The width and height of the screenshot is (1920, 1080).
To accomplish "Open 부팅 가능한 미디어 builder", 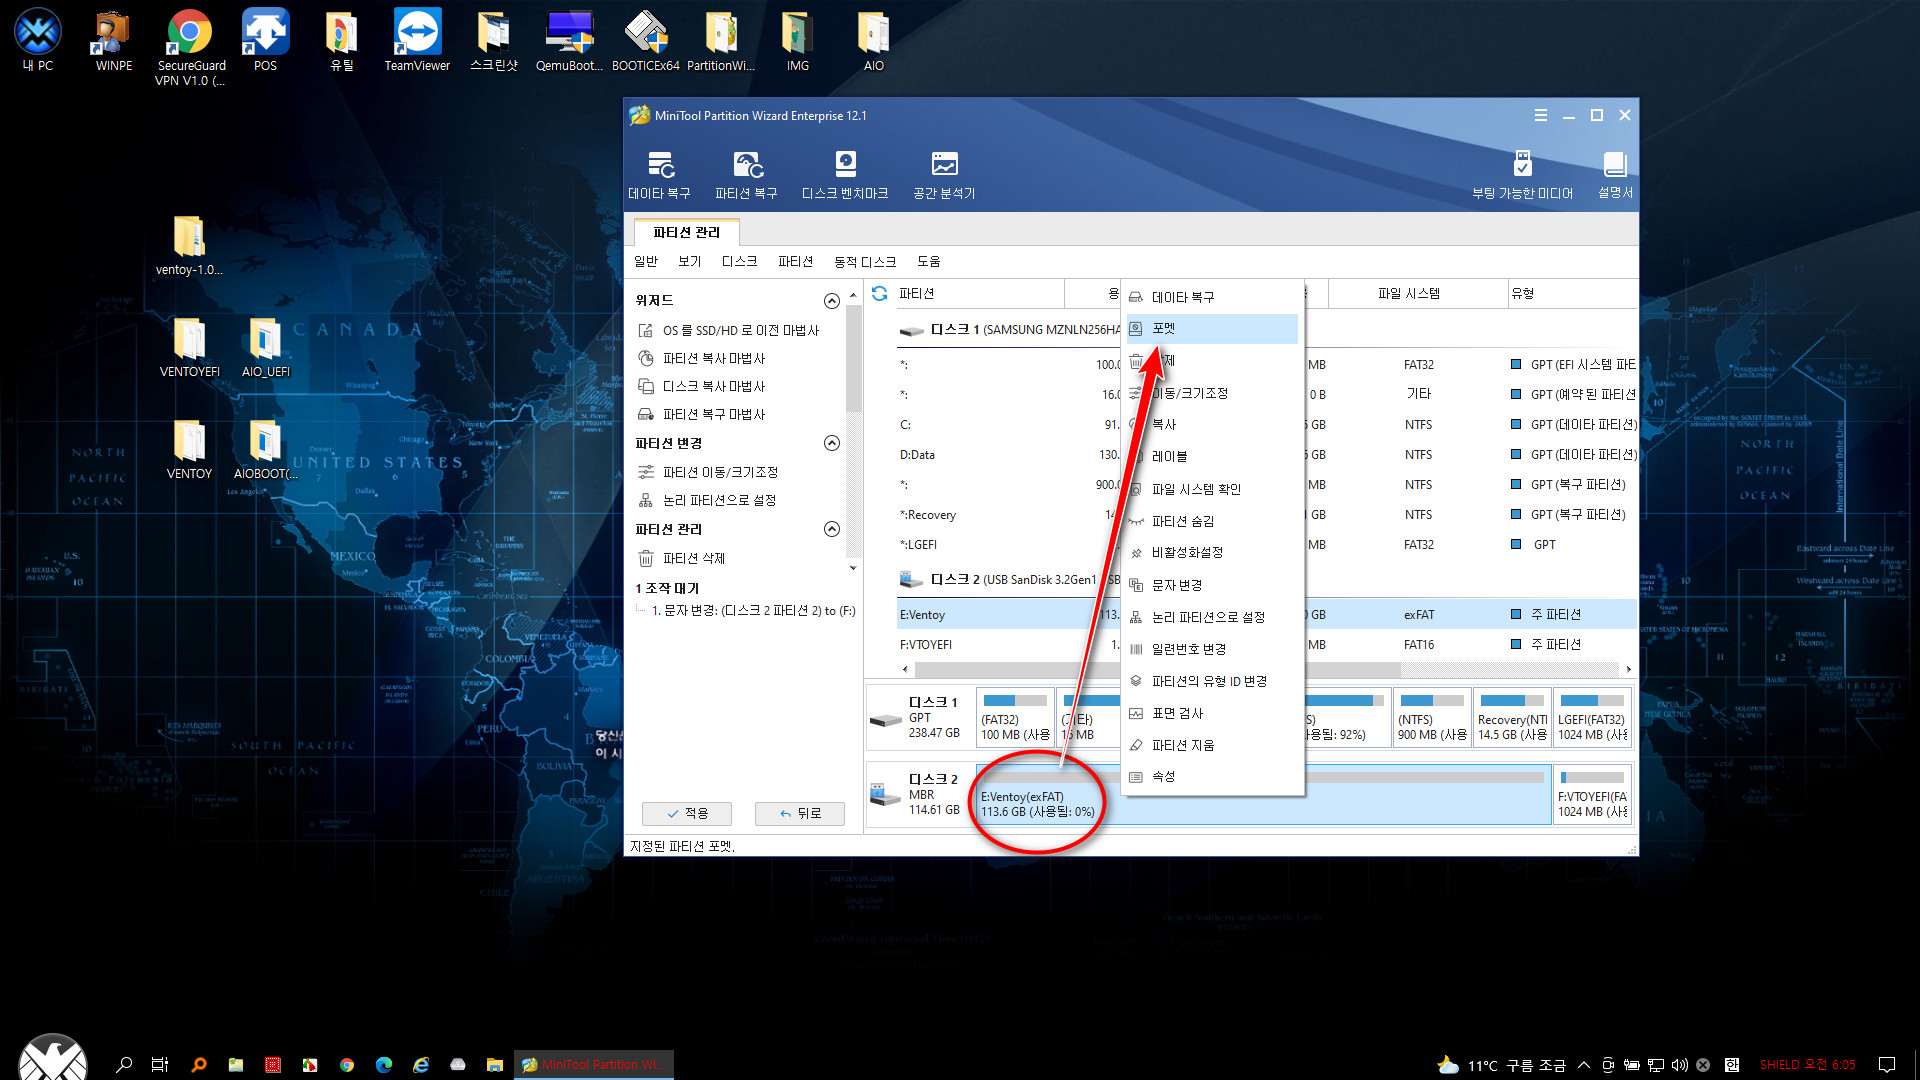I will (x=1522, y=175).
